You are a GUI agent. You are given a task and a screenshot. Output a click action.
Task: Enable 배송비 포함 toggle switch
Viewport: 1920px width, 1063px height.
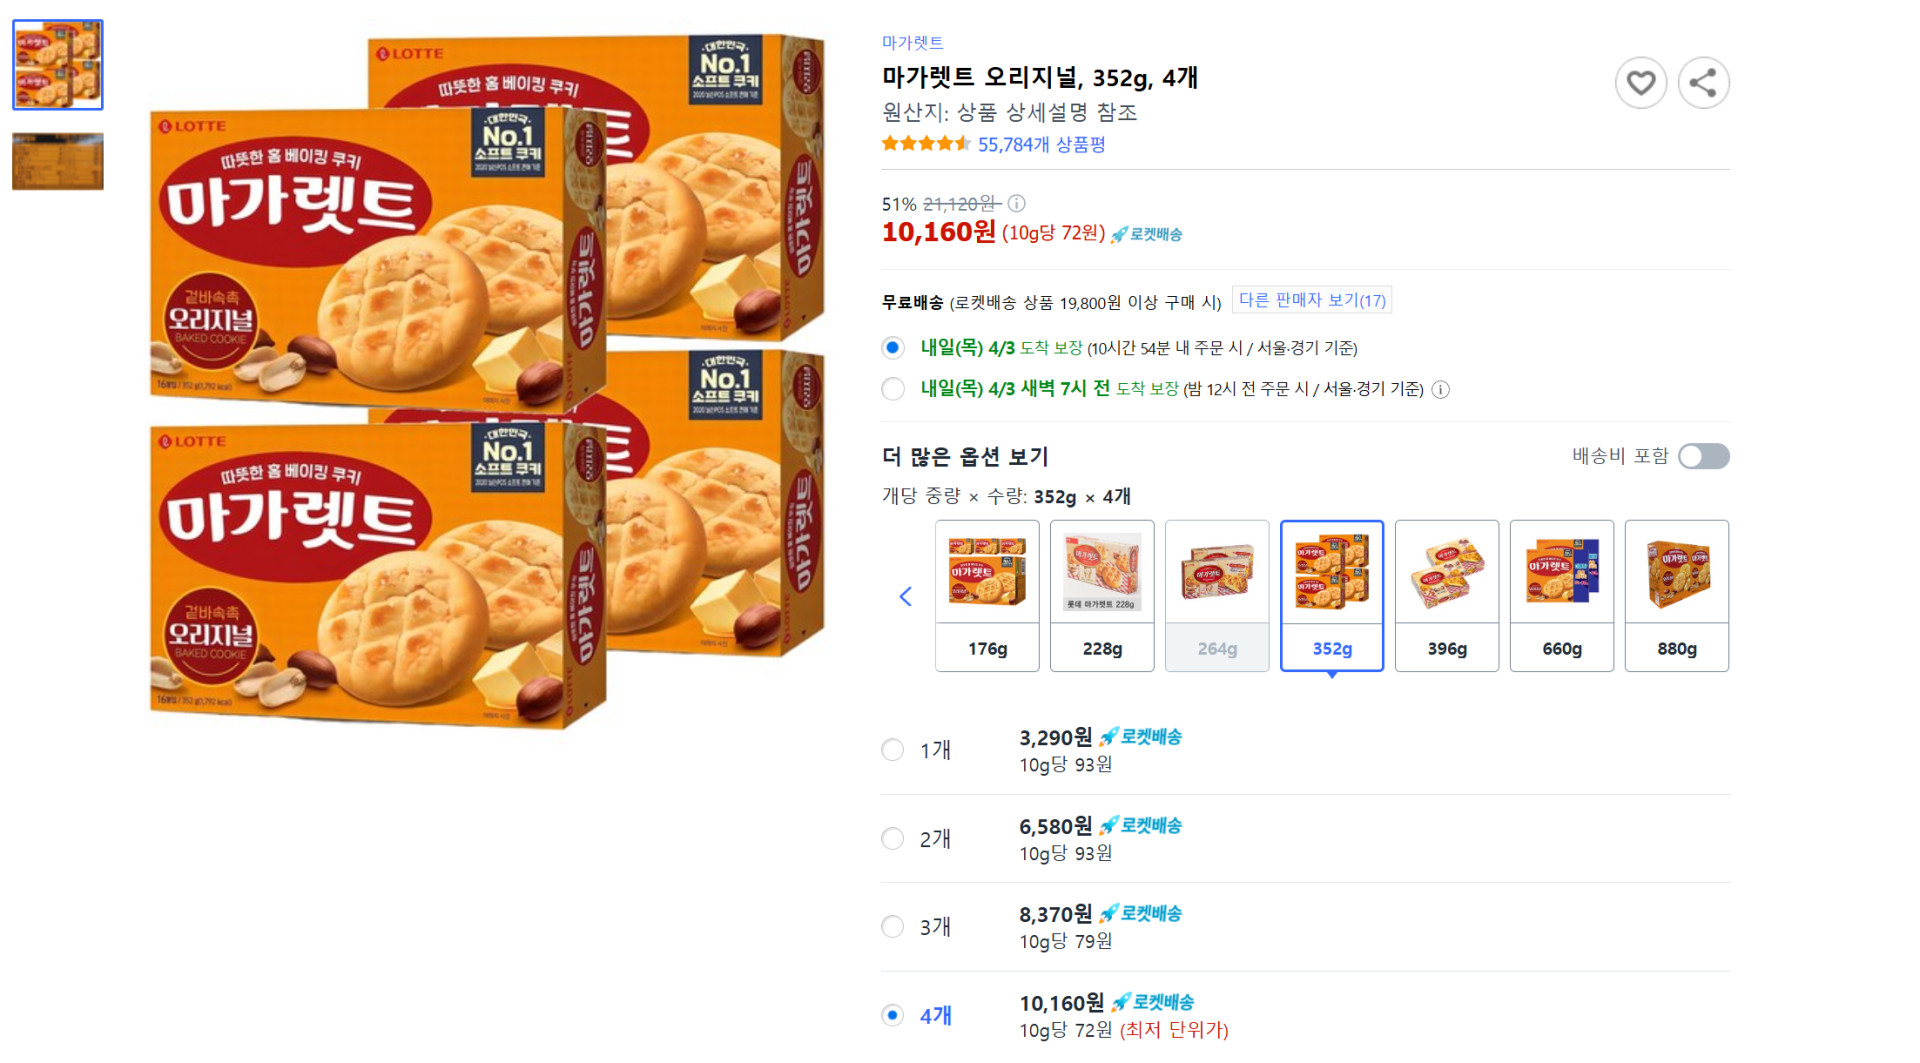[1703, 456]
